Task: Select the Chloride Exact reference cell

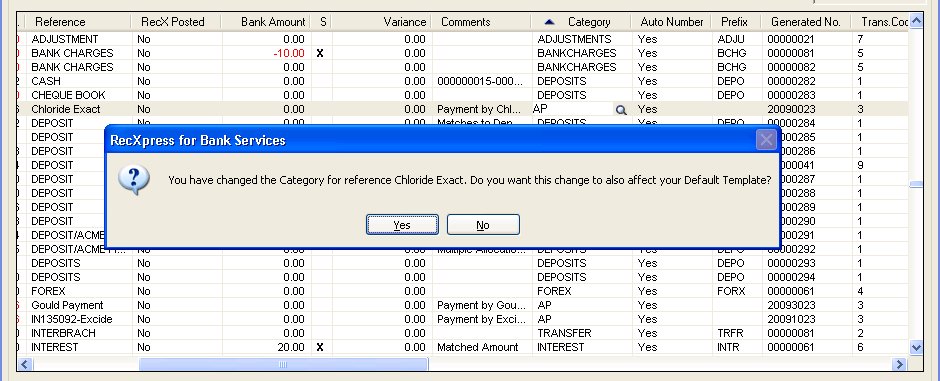Action: 66,109
